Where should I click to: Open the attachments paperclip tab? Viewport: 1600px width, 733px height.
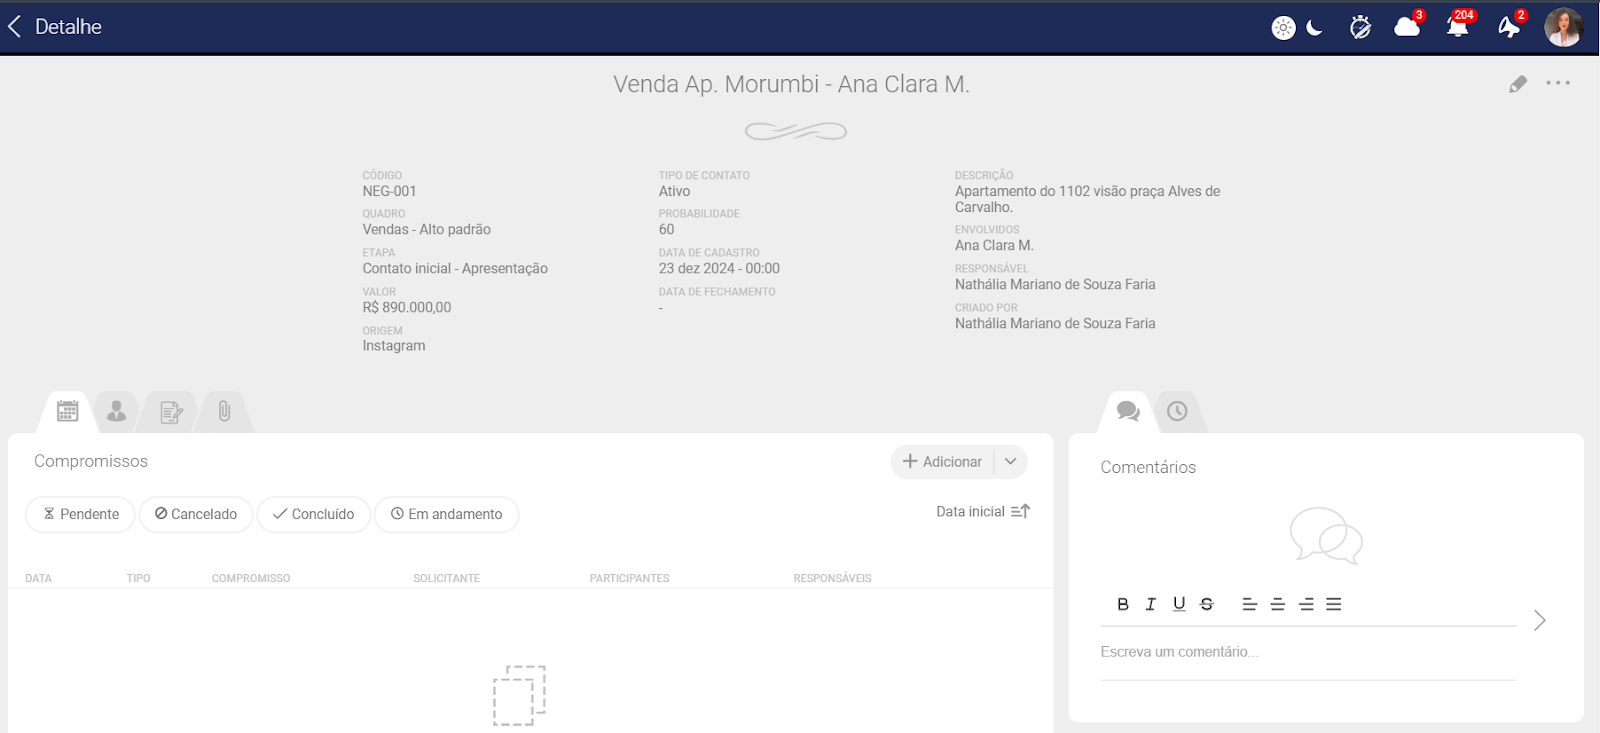tap(224, 411)
